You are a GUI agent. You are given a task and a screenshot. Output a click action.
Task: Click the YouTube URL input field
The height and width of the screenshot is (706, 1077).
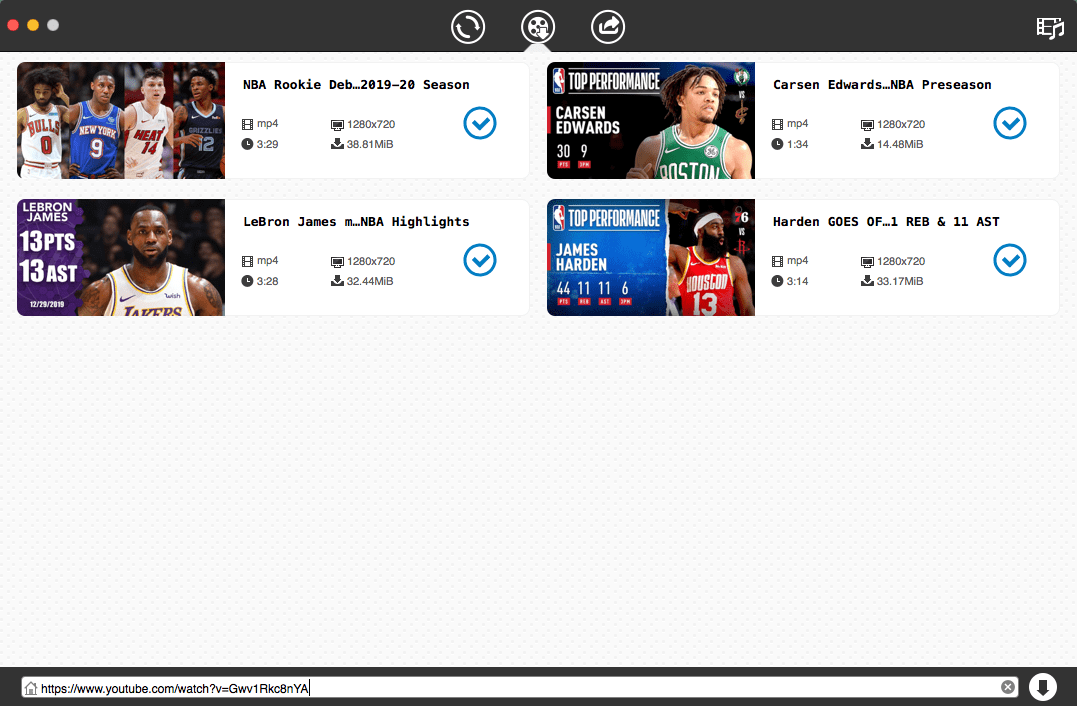click(520, 687)
